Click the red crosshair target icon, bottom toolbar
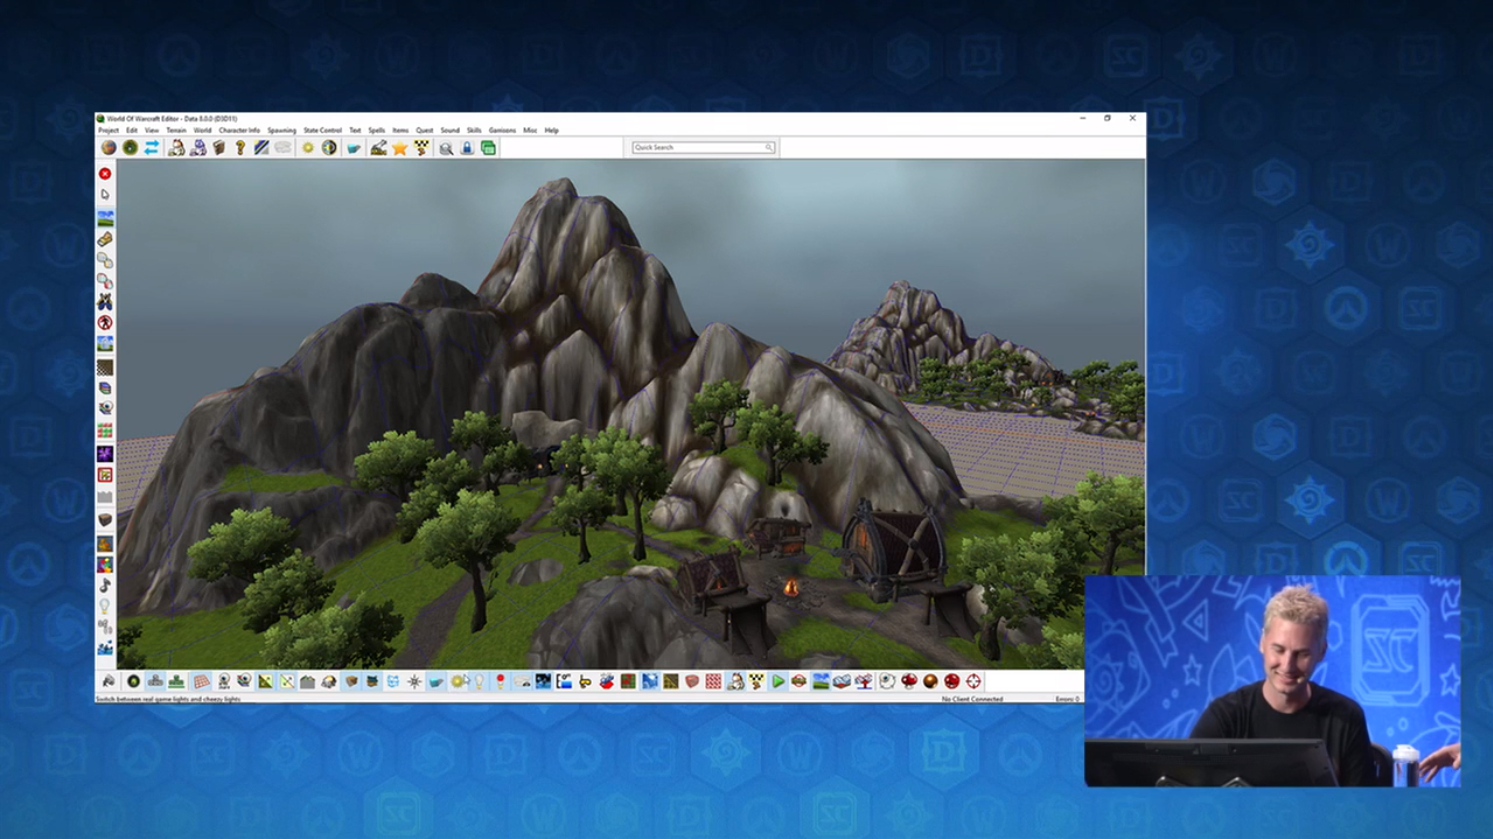Screen dimensions: 1493x839 [973, 682]
